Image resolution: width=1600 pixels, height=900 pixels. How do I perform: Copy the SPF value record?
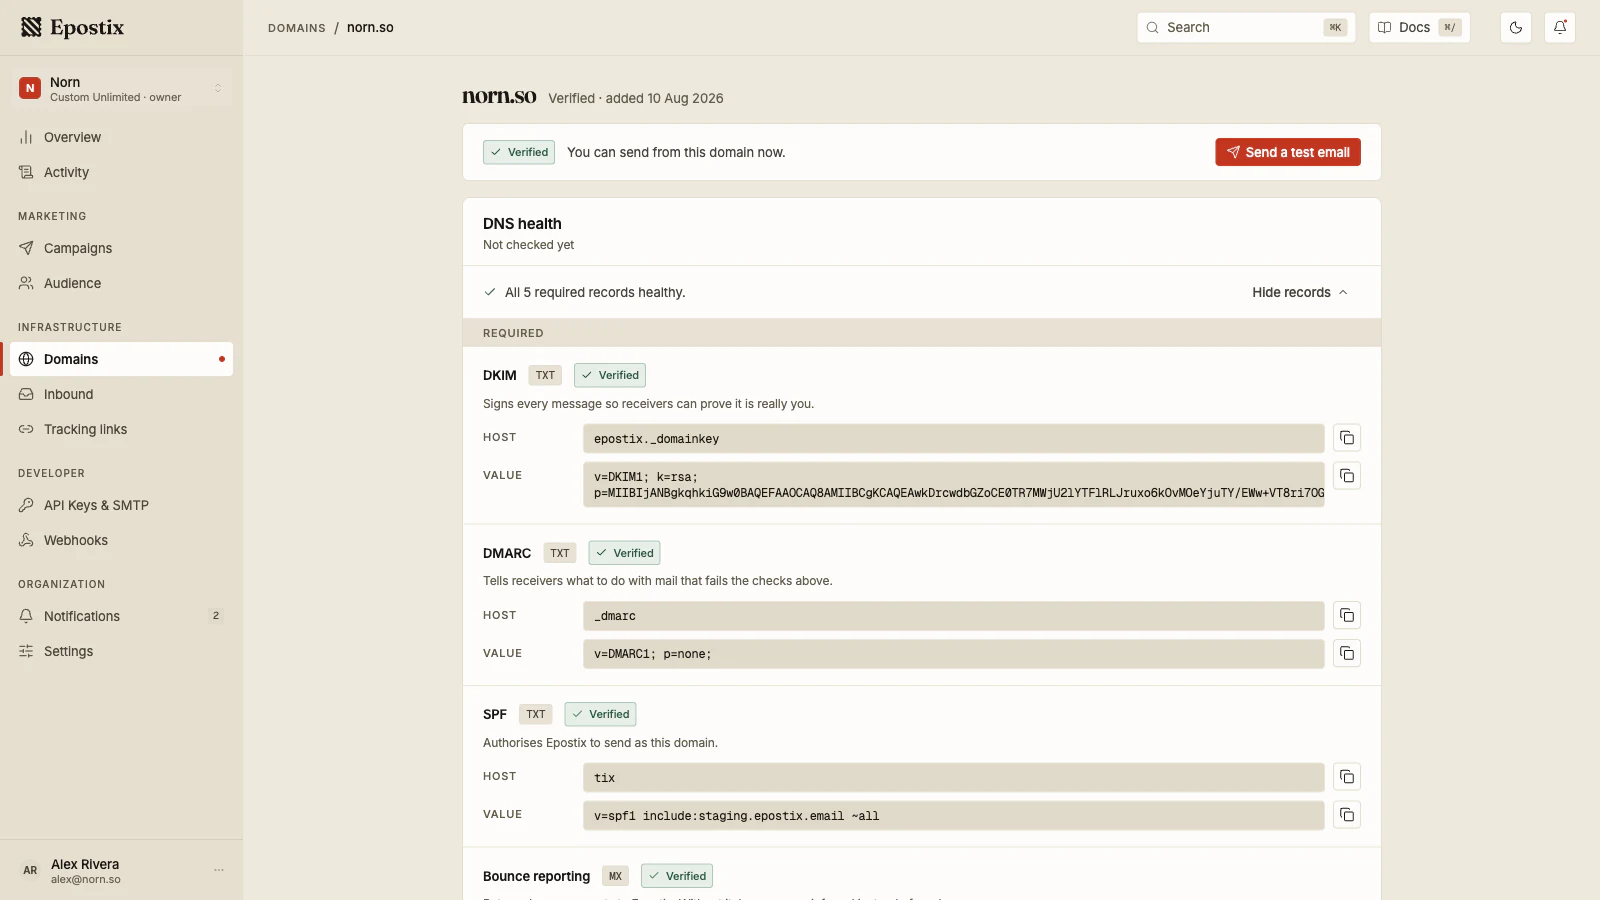[x=1347, y=815]
